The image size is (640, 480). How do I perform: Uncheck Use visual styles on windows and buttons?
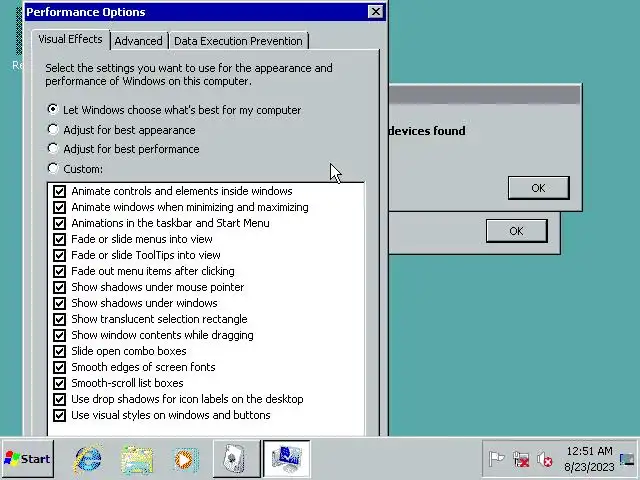coord(60,415)
